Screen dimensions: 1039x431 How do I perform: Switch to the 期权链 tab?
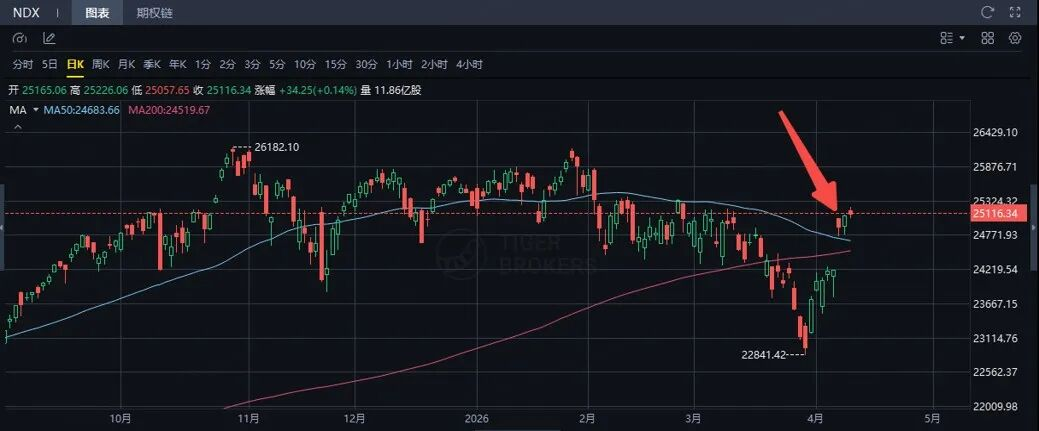tap(154, 13)
